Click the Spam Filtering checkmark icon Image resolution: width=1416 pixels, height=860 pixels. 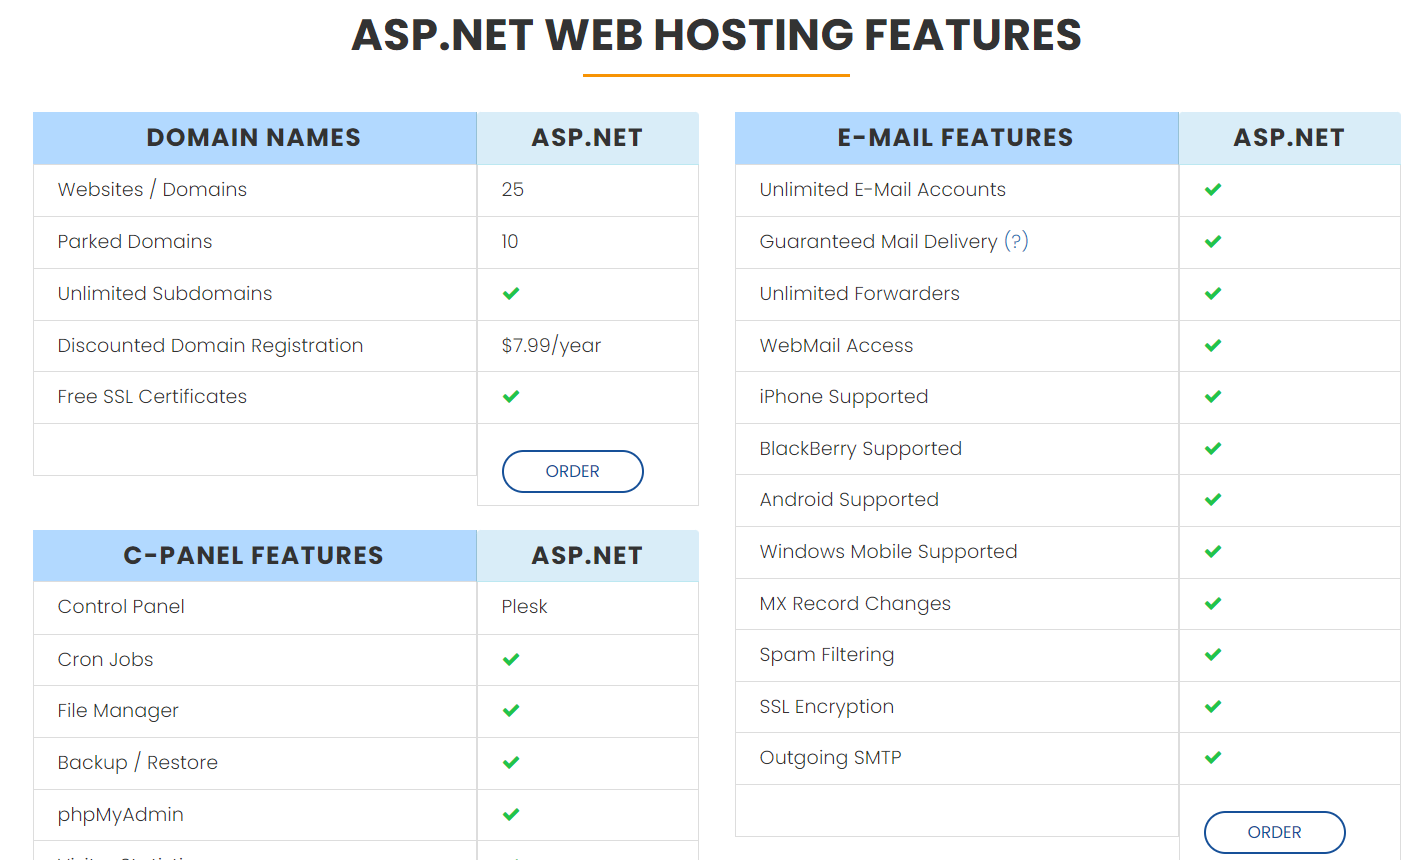[x=1213, y=654]
